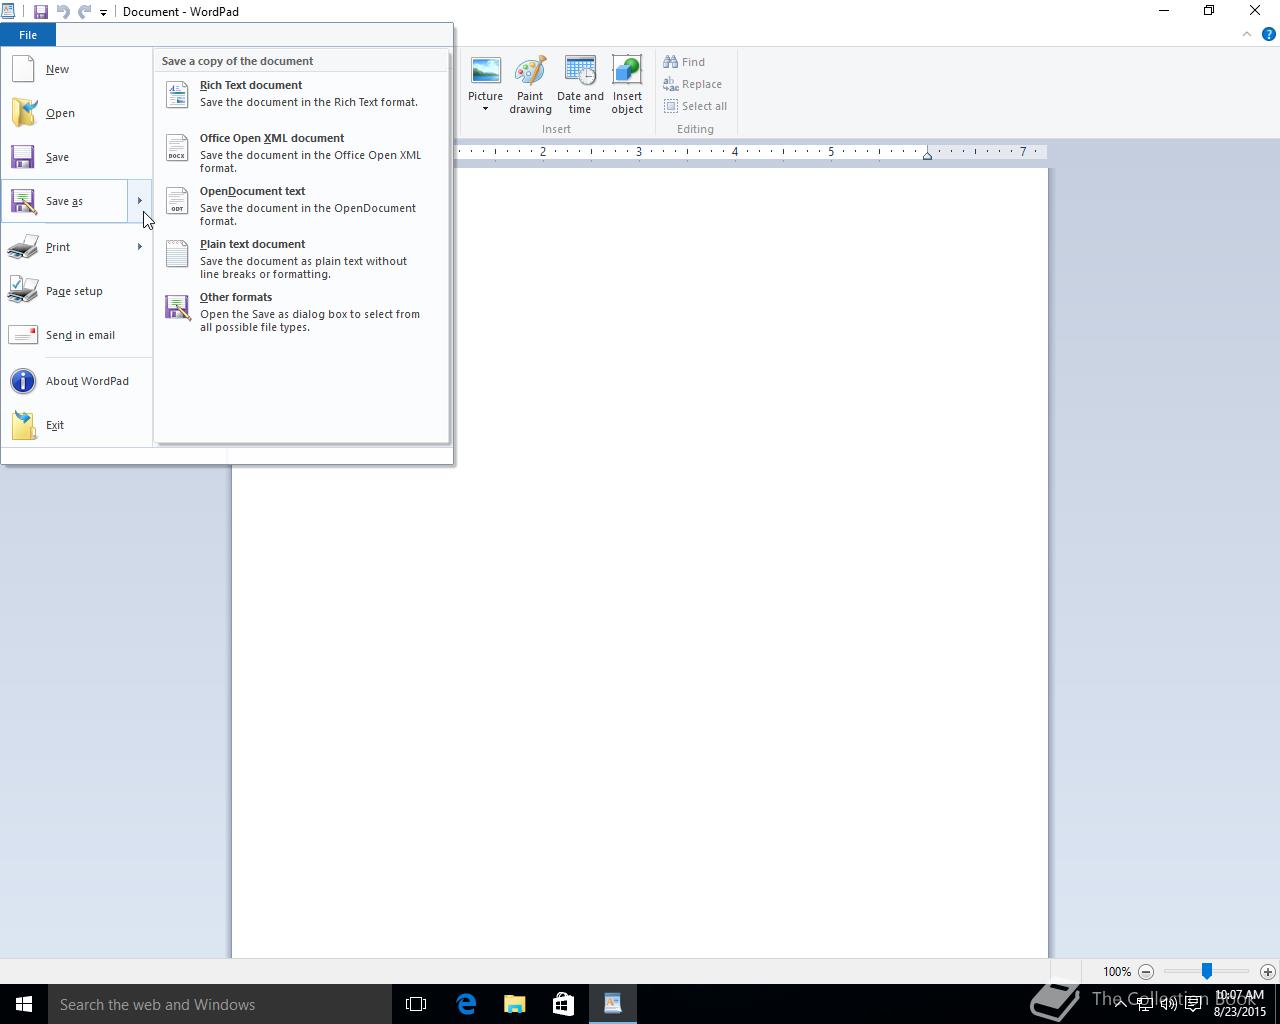
Task: Click the Find button
Action: (x=684, y=62)
